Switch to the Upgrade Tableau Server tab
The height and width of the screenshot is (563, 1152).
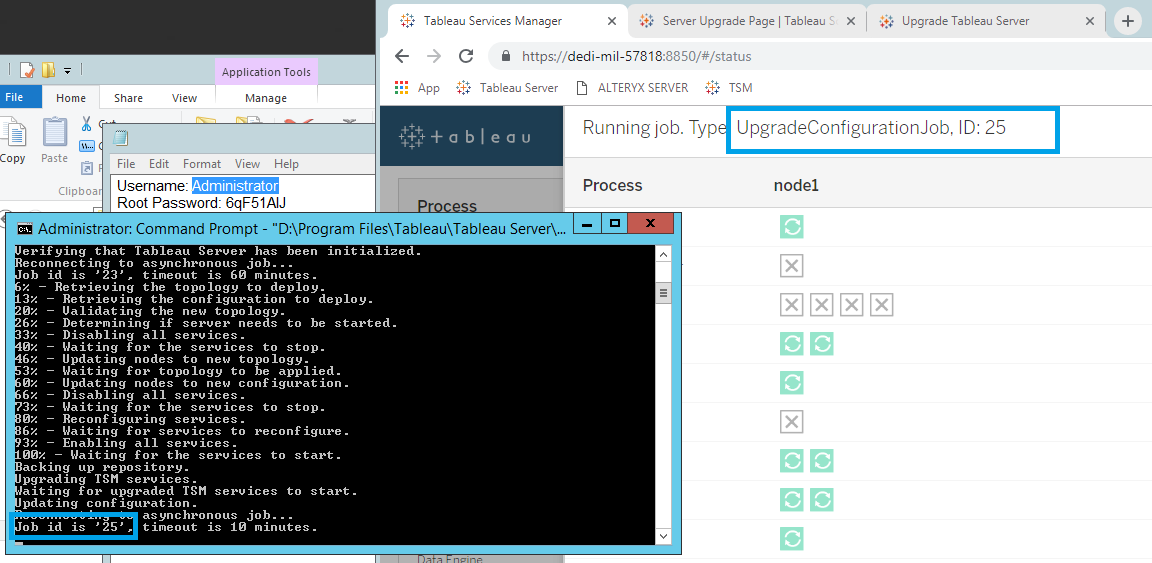tap(965, 21)
